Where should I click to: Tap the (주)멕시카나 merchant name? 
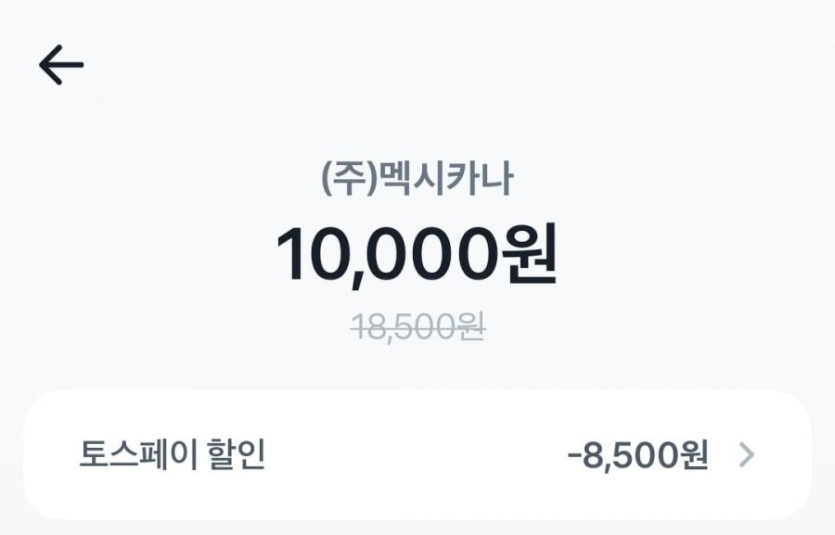tap(417, 180)
